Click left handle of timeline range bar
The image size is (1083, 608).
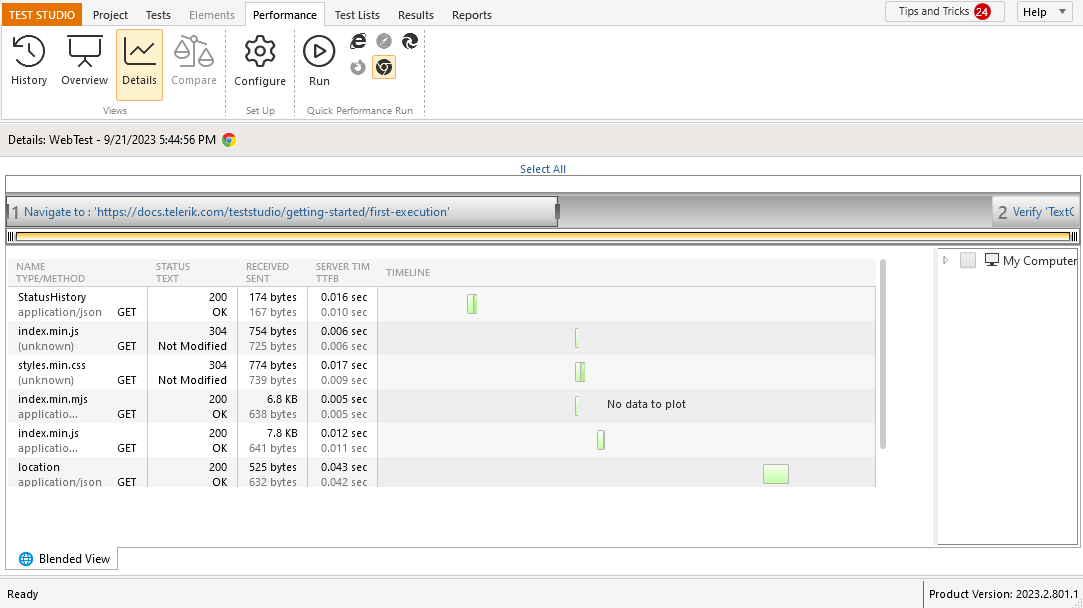tap(10, 236)
